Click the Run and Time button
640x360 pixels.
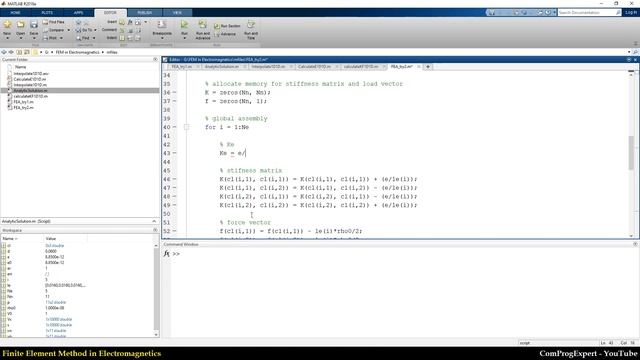(x=251, y=30)
